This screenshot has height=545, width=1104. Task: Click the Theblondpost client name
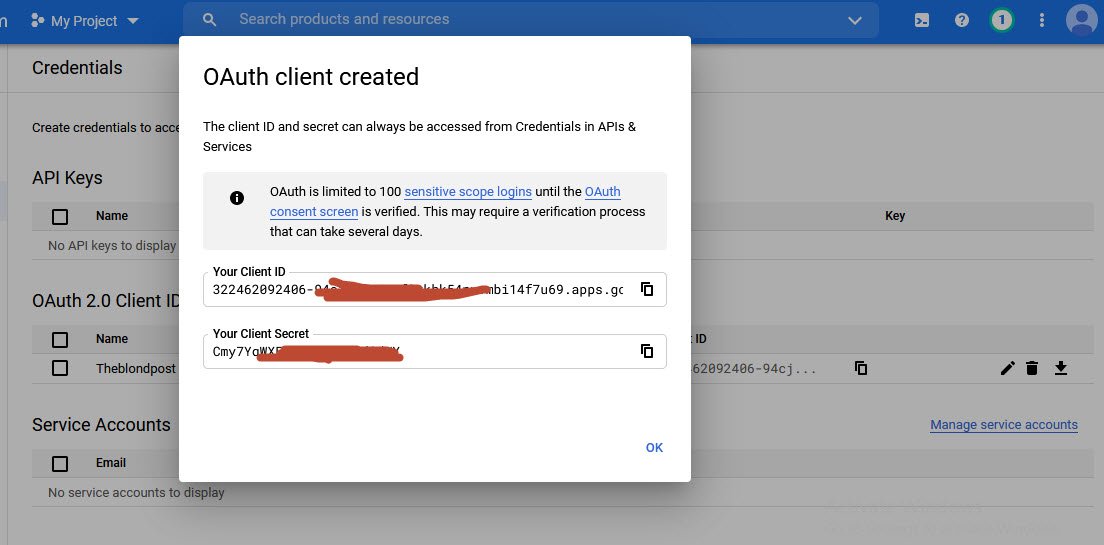[x=136, y=368]
